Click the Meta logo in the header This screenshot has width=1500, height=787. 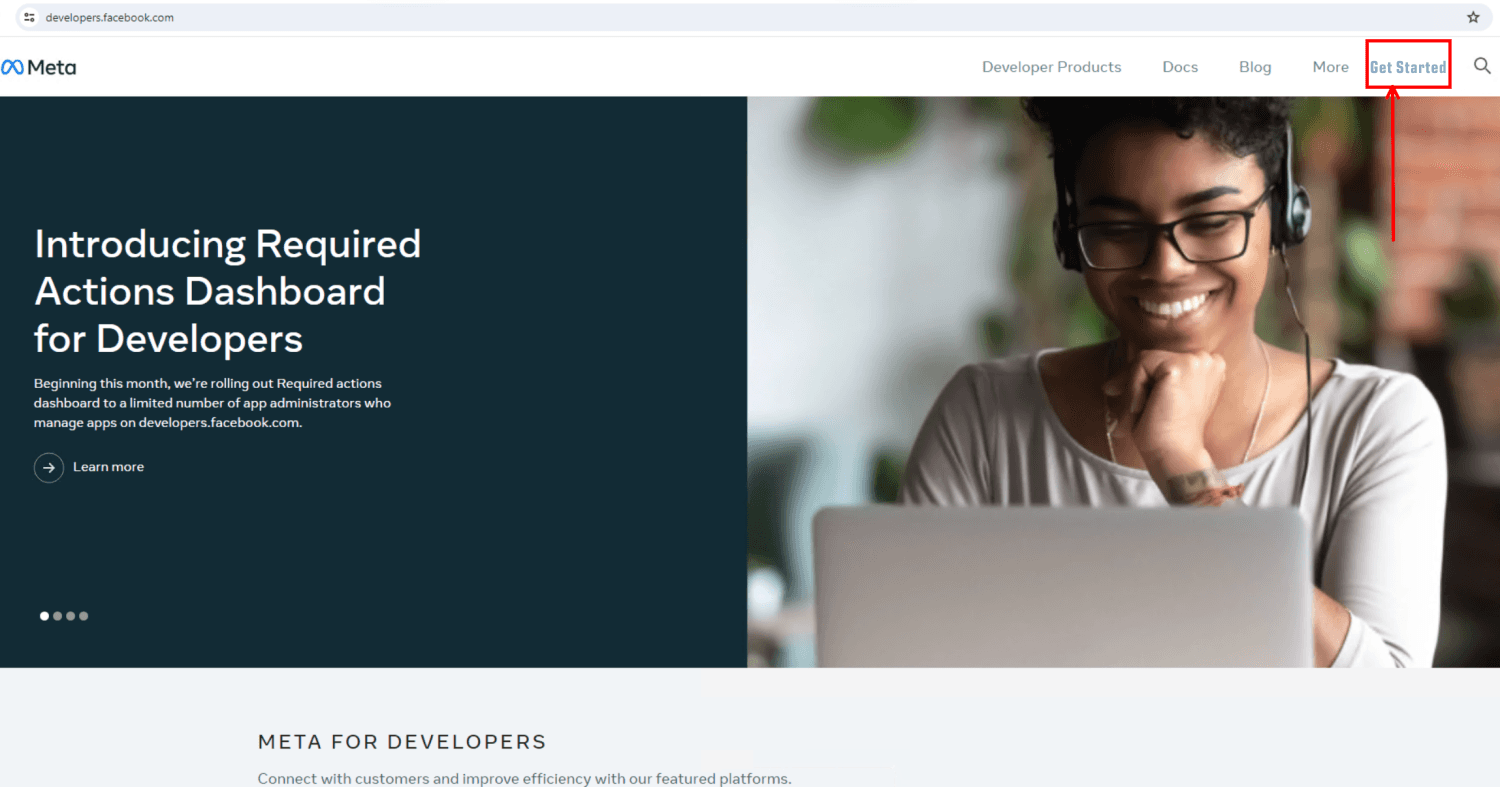pyautogui.click(x=38, y=67)
